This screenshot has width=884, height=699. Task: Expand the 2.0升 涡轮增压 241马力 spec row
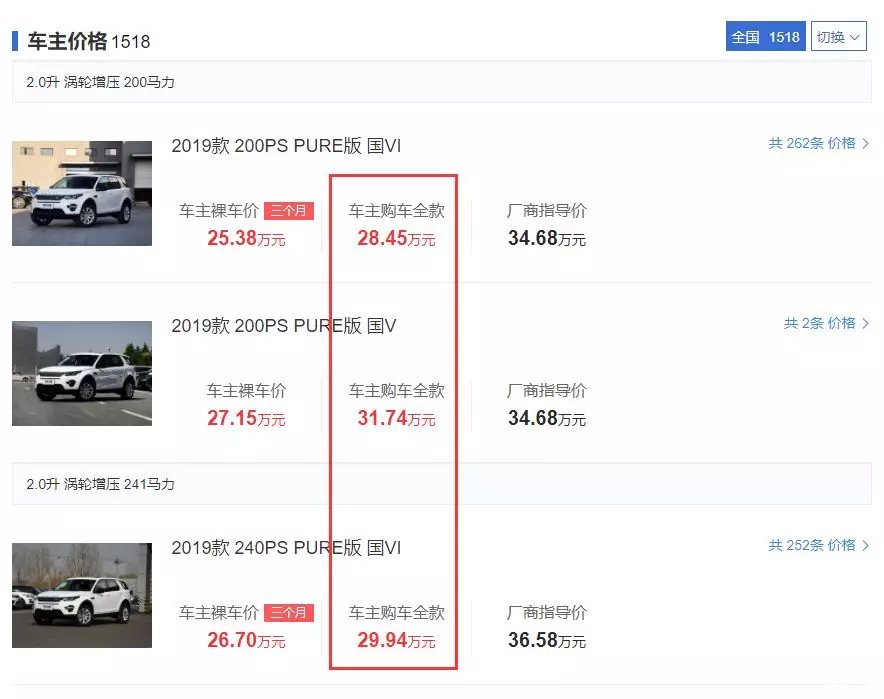point(100,486)
